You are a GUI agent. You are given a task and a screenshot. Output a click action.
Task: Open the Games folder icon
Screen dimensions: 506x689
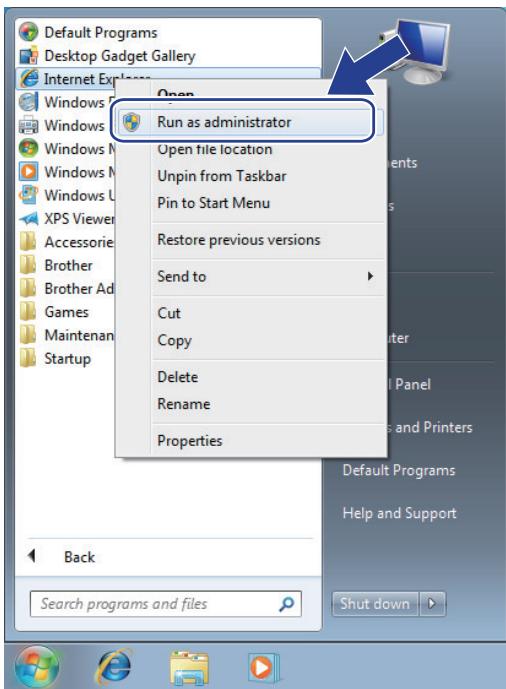pyautogui.click(x=28, y=312)
